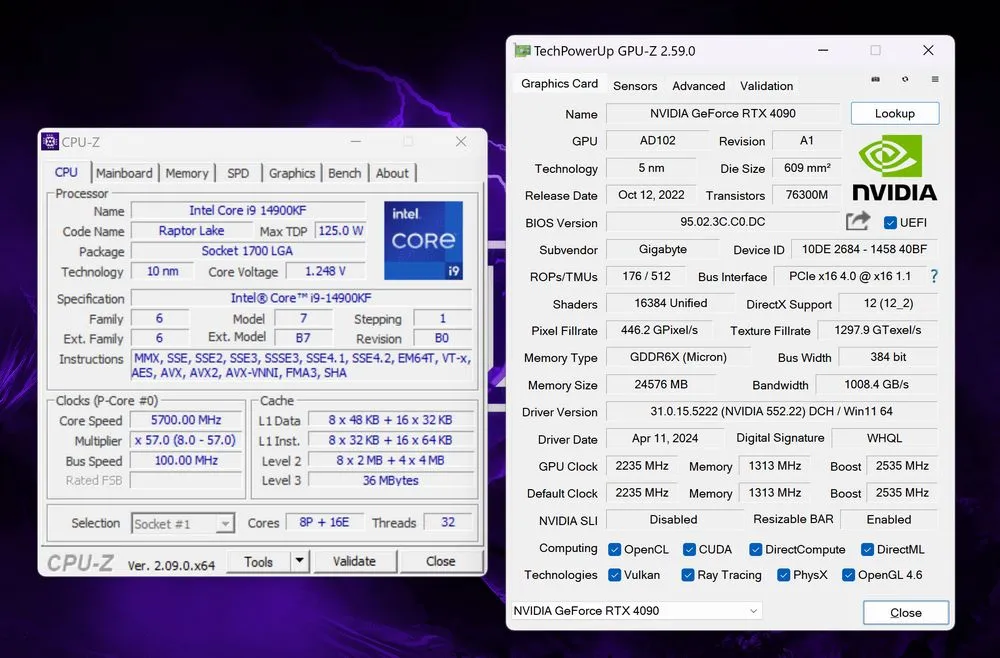This screenshot has height=658, width=1000.
Task: Click the Driver Date value Apr 11, 2024
Action: 665,439
